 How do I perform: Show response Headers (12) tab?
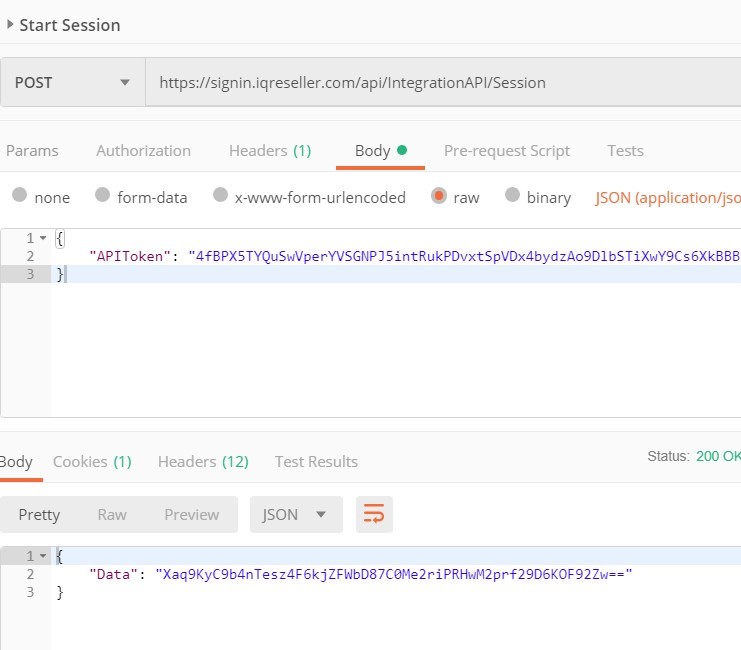pyautogui.click(x=203, y=461)
